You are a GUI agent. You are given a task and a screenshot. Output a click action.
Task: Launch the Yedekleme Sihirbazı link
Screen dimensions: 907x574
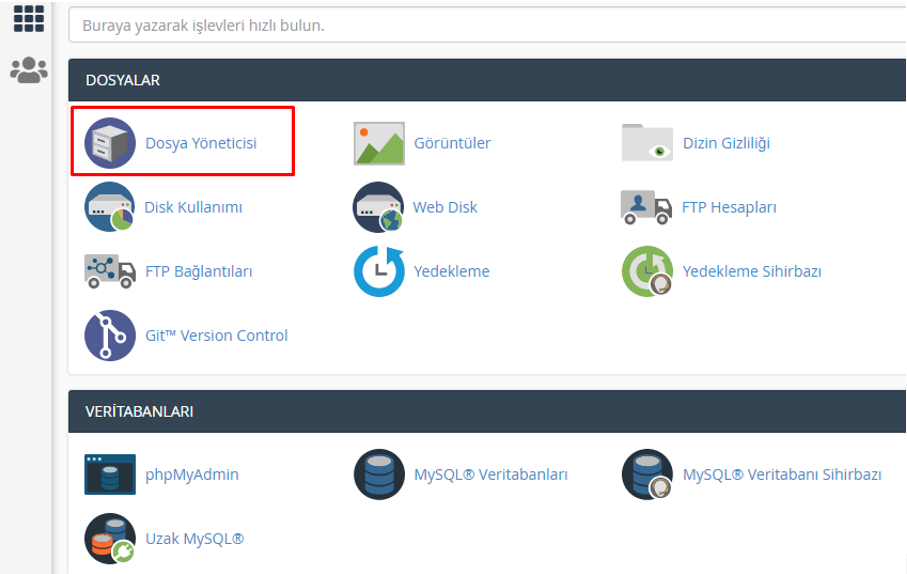tap(752, 271)
